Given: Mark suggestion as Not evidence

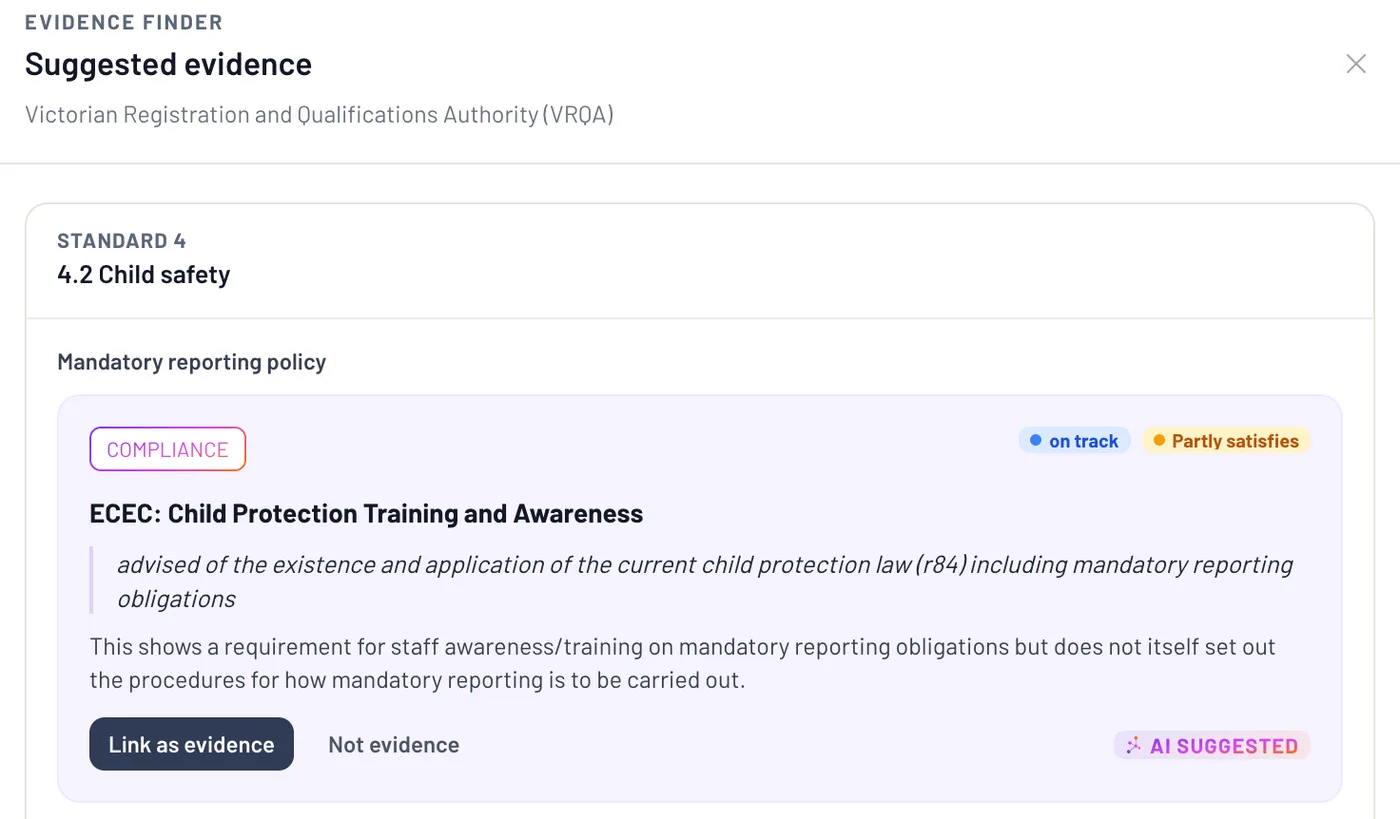Looking at the screenshot, I should point(394,744).
